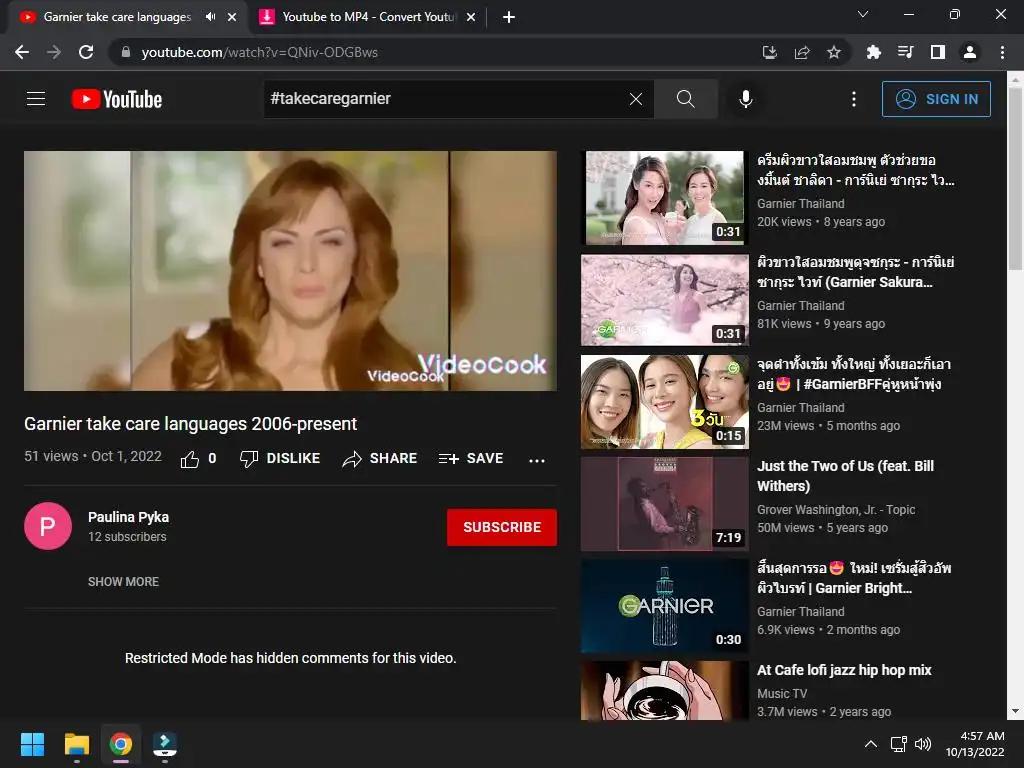Open Chrome extensions puzzle icon
Viewport: 1024px width, 768px height.
(x=873, y=52)
